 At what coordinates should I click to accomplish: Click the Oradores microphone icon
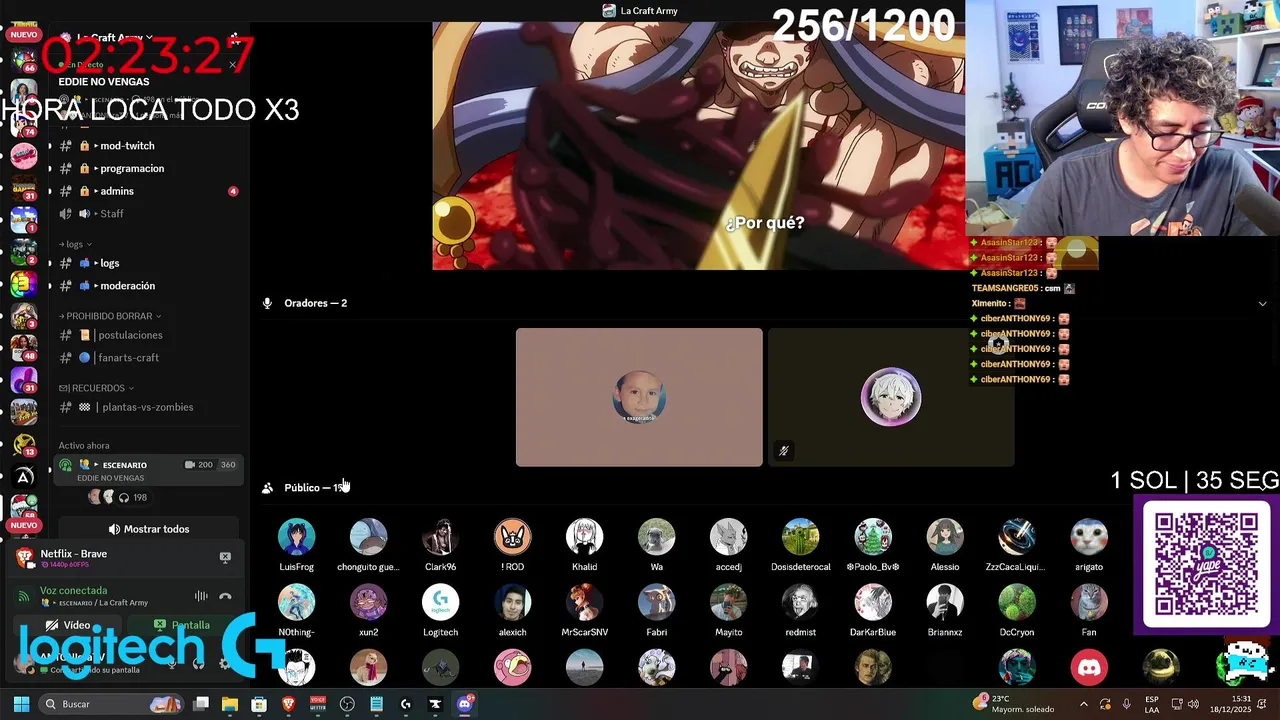point(267,303)
